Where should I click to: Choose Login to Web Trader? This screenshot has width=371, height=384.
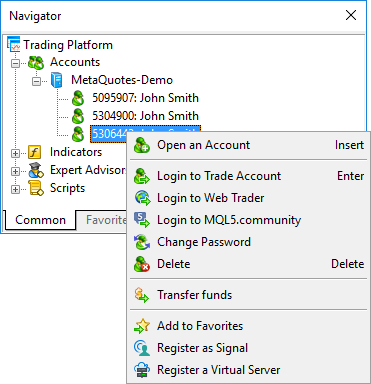click(x=249, y=198)
